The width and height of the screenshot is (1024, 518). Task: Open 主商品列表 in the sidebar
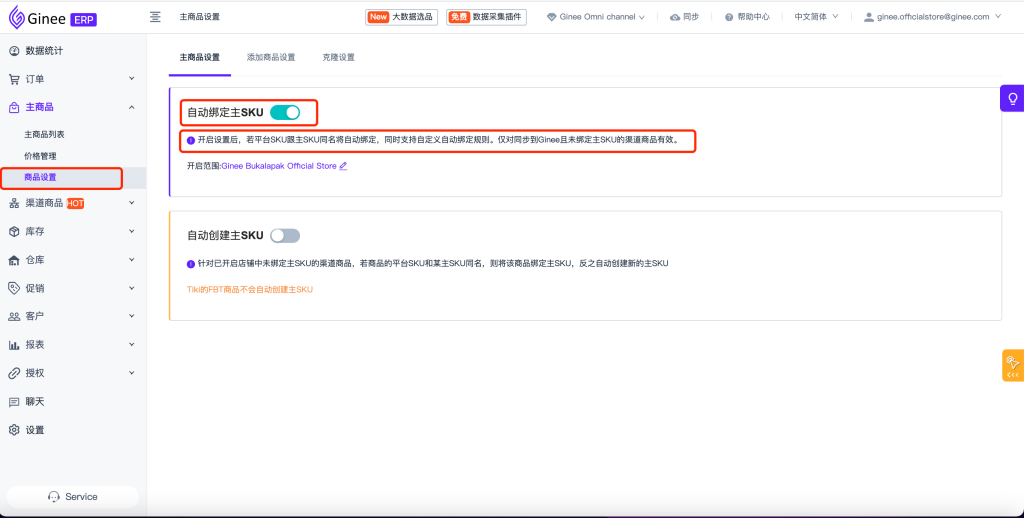[44, 134]
